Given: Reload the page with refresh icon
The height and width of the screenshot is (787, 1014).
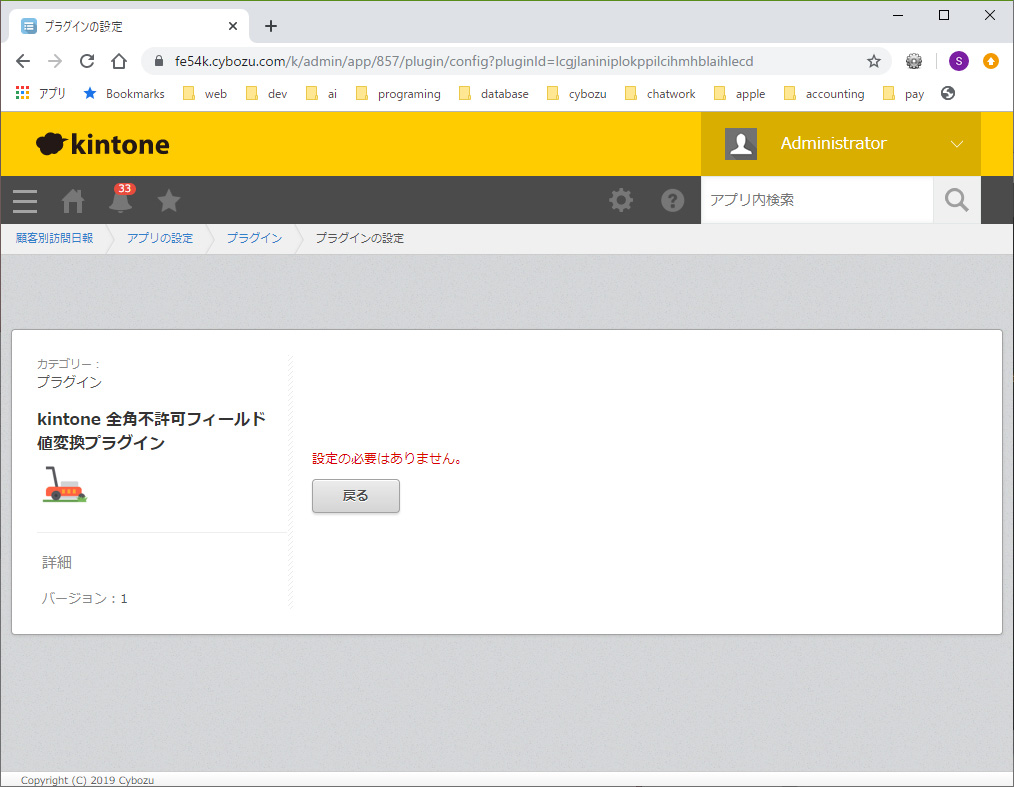Looking at the screenshot, I should (x=87, y=61).
